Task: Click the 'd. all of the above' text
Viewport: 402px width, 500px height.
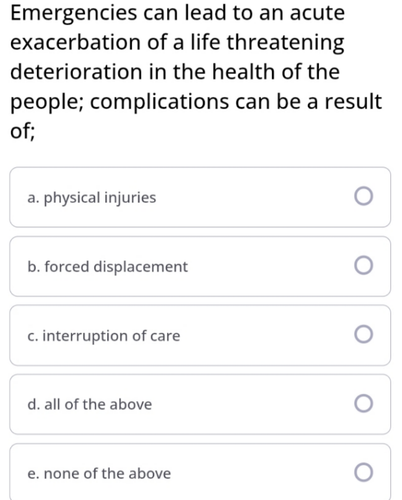Action: point(90,404)
